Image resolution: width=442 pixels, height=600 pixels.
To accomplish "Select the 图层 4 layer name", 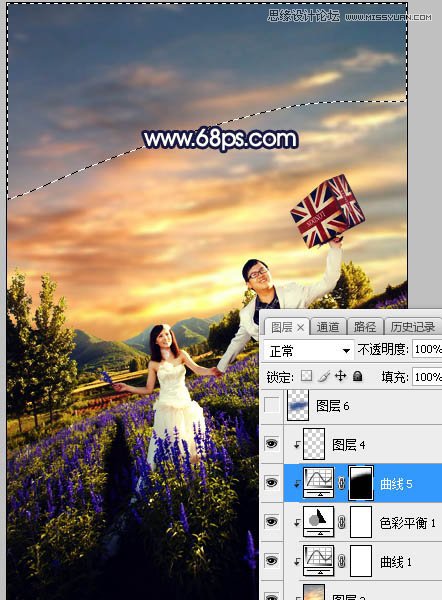I will 349,445.
